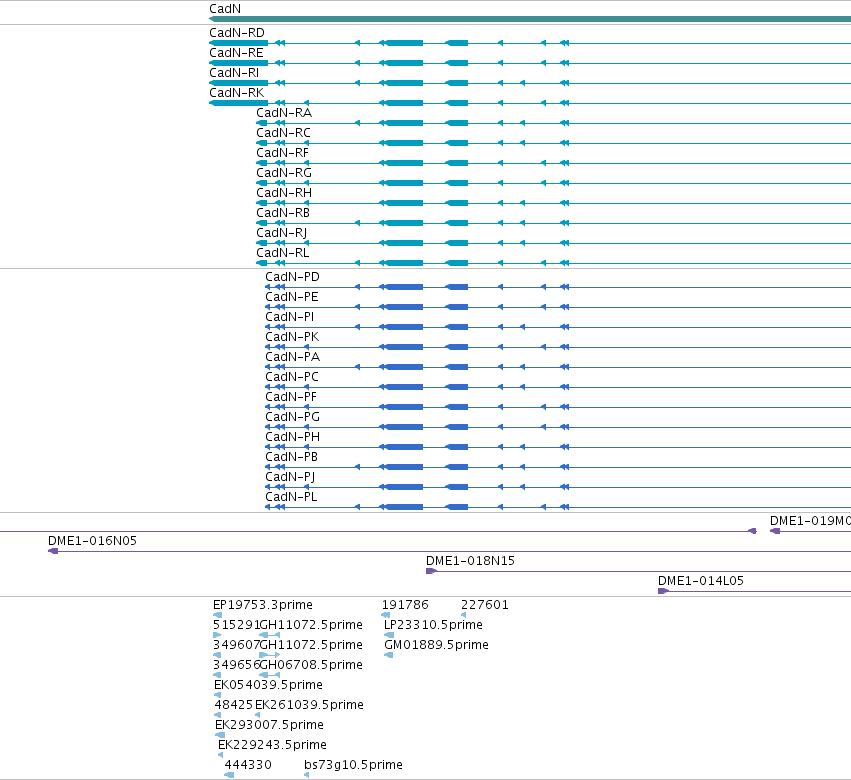Select the EK229243.5prime label

point(272,745)
